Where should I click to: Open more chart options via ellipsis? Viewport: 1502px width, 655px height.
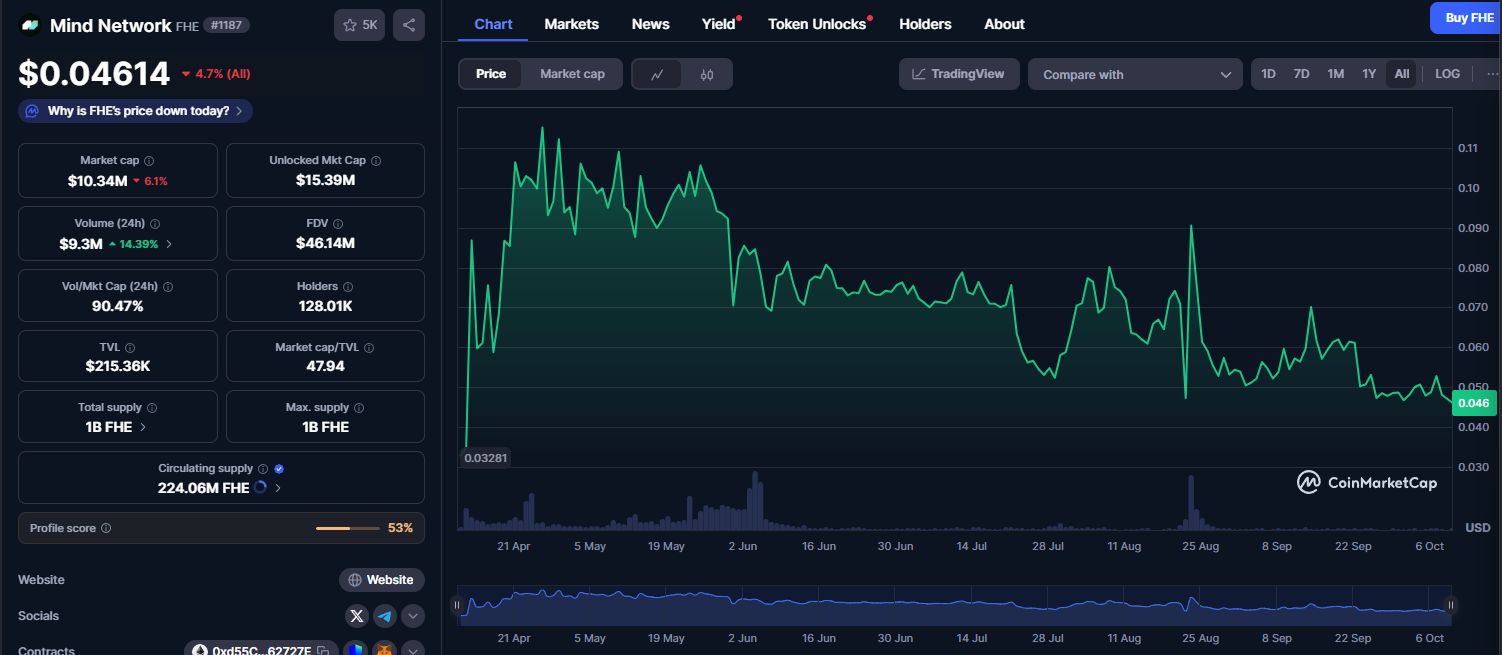[x=1493, y=73]
